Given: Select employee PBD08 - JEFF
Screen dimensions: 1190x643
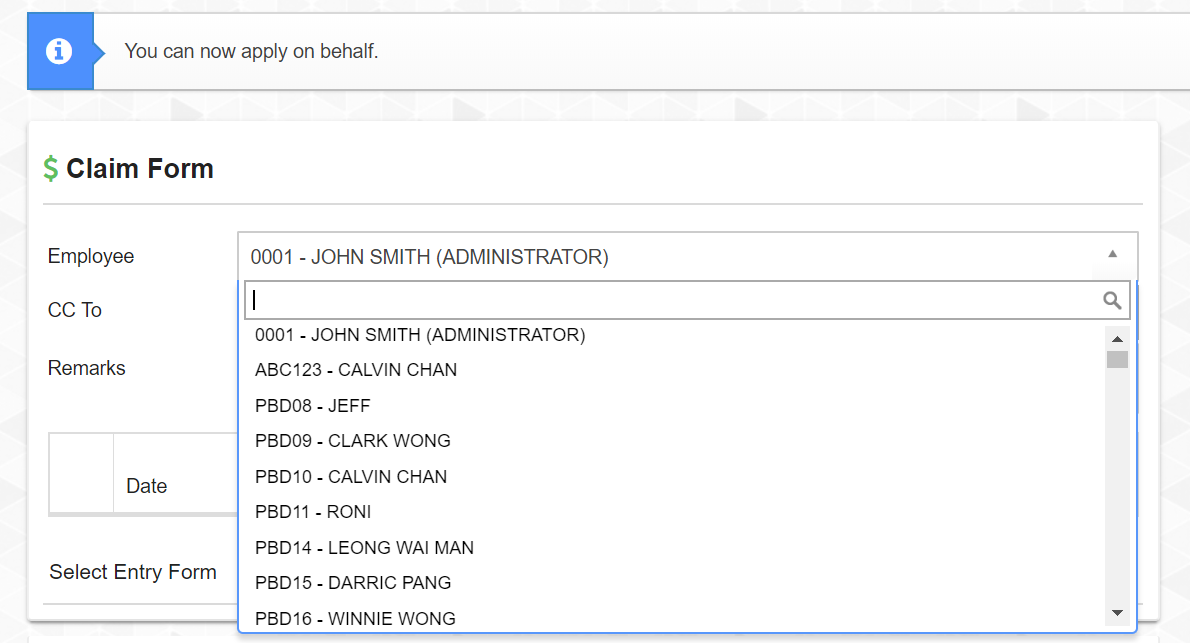Looking at the screenshot, I should click(313, 406).
